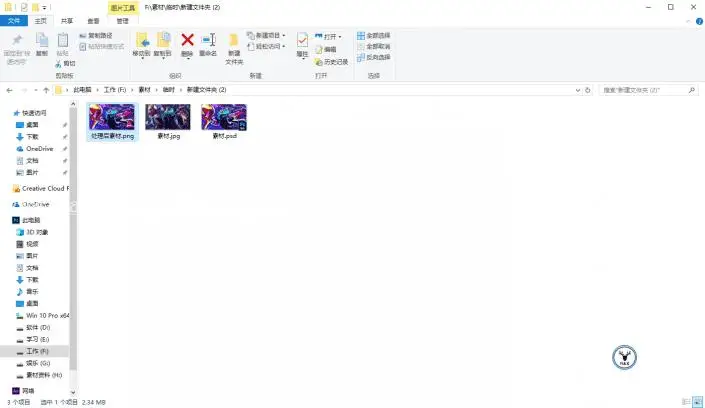Viewport: 705px width, 408px height.
Task: Click Select all (全部选择)
Action: coord(374,36)
